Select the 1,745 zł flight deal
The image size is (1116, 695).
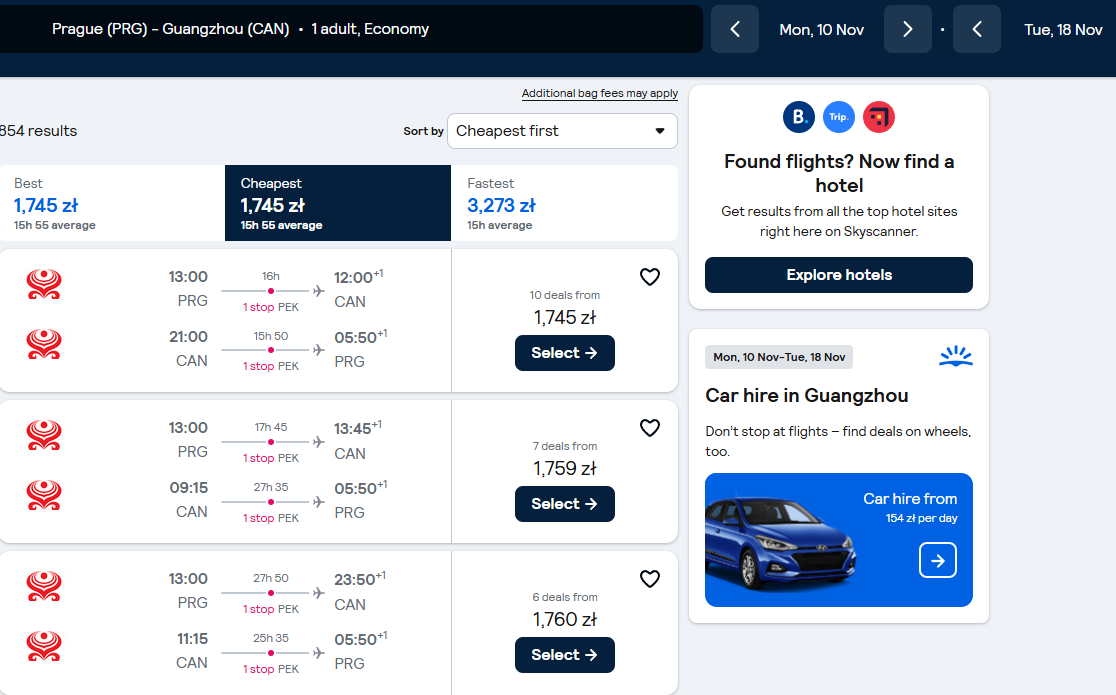[564, 353]
